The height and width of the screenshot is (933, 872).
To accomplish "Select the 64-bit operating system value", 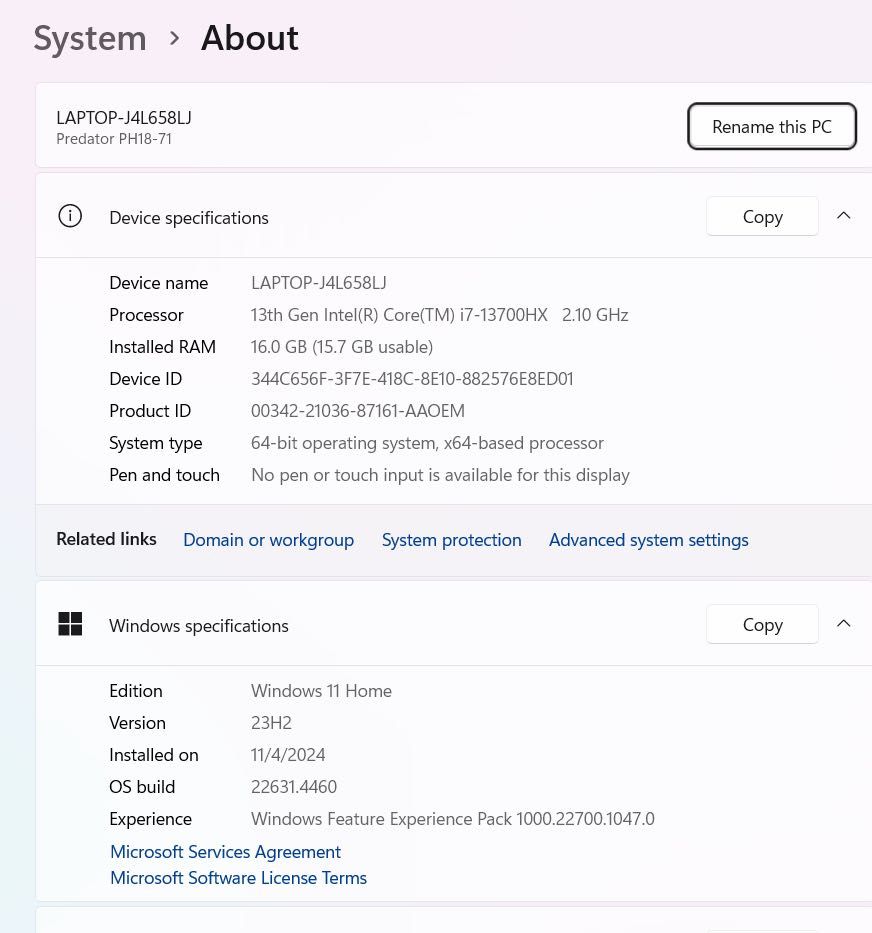I will point(427,443).
